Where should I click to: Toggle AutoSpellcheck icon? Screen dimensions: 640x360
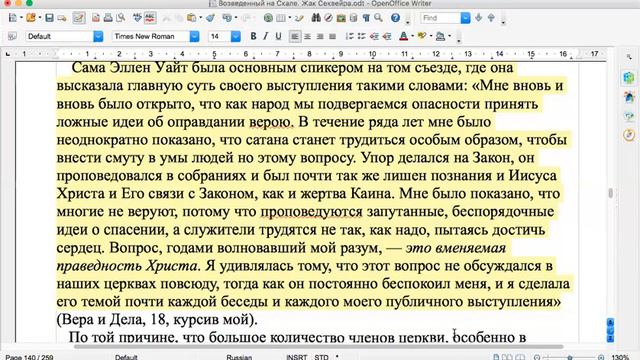pyautogui.click(x=150, y=18)
